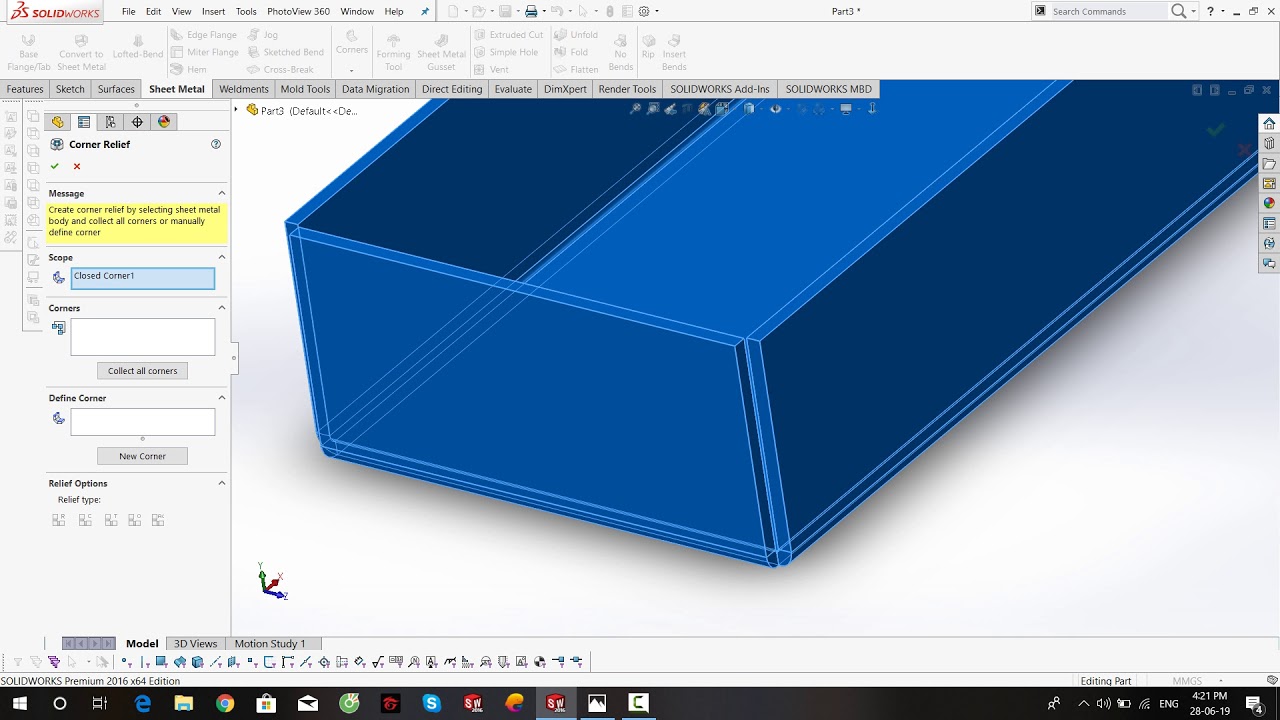
Task: Collapse the Relief Options section
Action: coord(222,483)
